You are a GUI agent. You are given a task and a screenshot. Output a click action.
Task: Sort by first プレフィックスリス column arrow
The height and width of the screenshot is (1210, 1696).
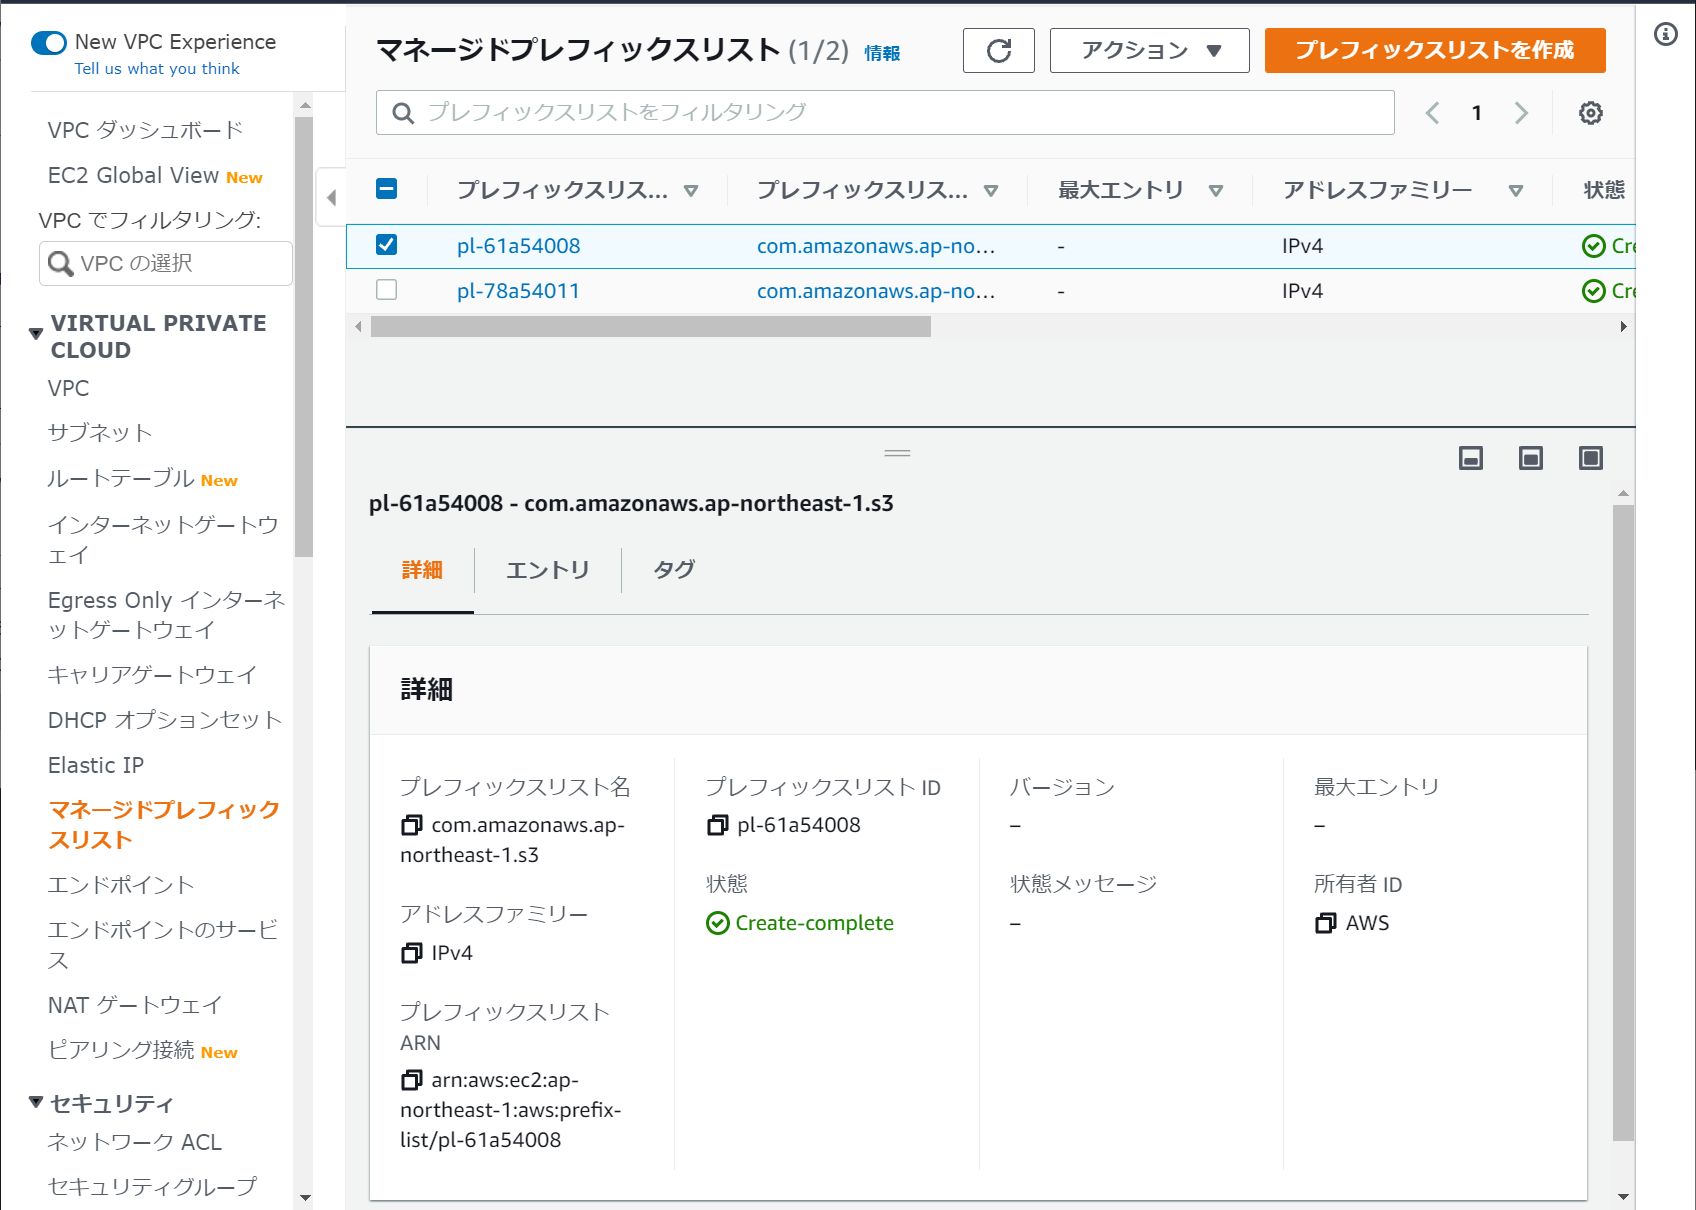tap(690, 191)
